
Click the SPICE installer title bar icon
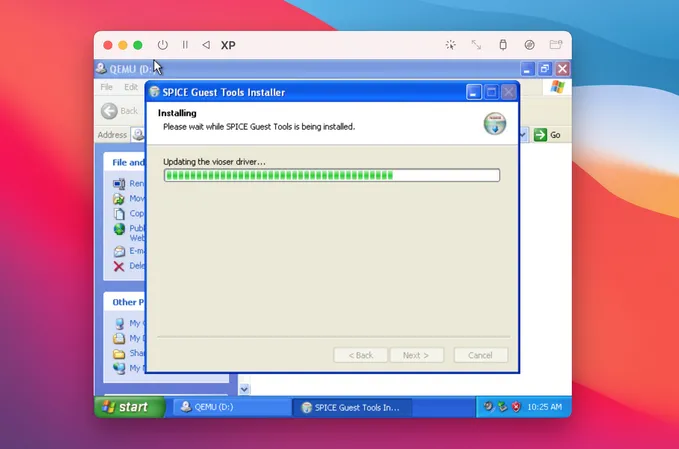(154, 91)
